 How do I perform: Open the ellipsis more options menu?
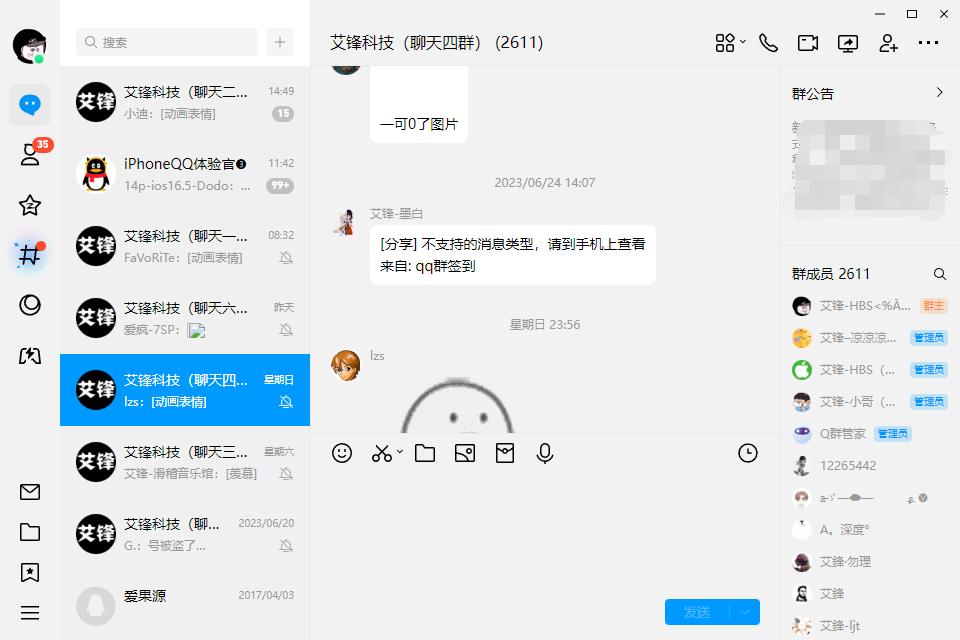[928, 43]
